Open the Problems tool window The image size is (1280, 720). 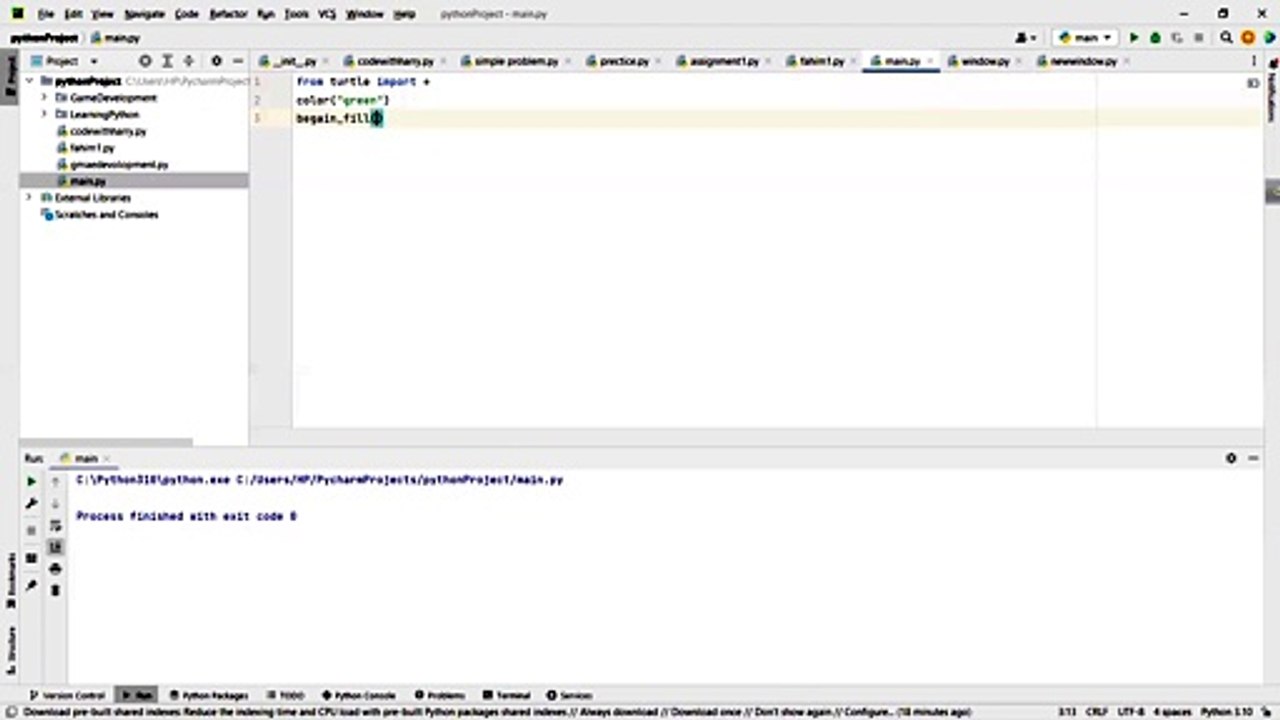pos(439,695)
